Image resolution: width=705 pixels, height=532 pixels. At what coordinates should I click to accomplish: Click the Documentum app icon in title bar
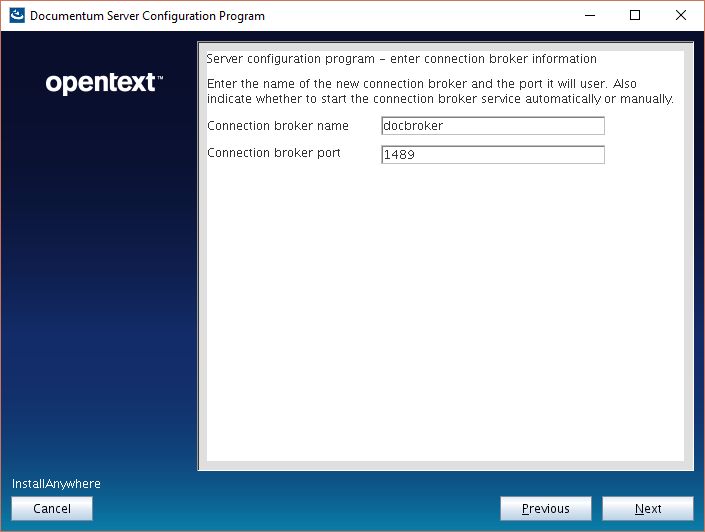(x=16, y=15)
